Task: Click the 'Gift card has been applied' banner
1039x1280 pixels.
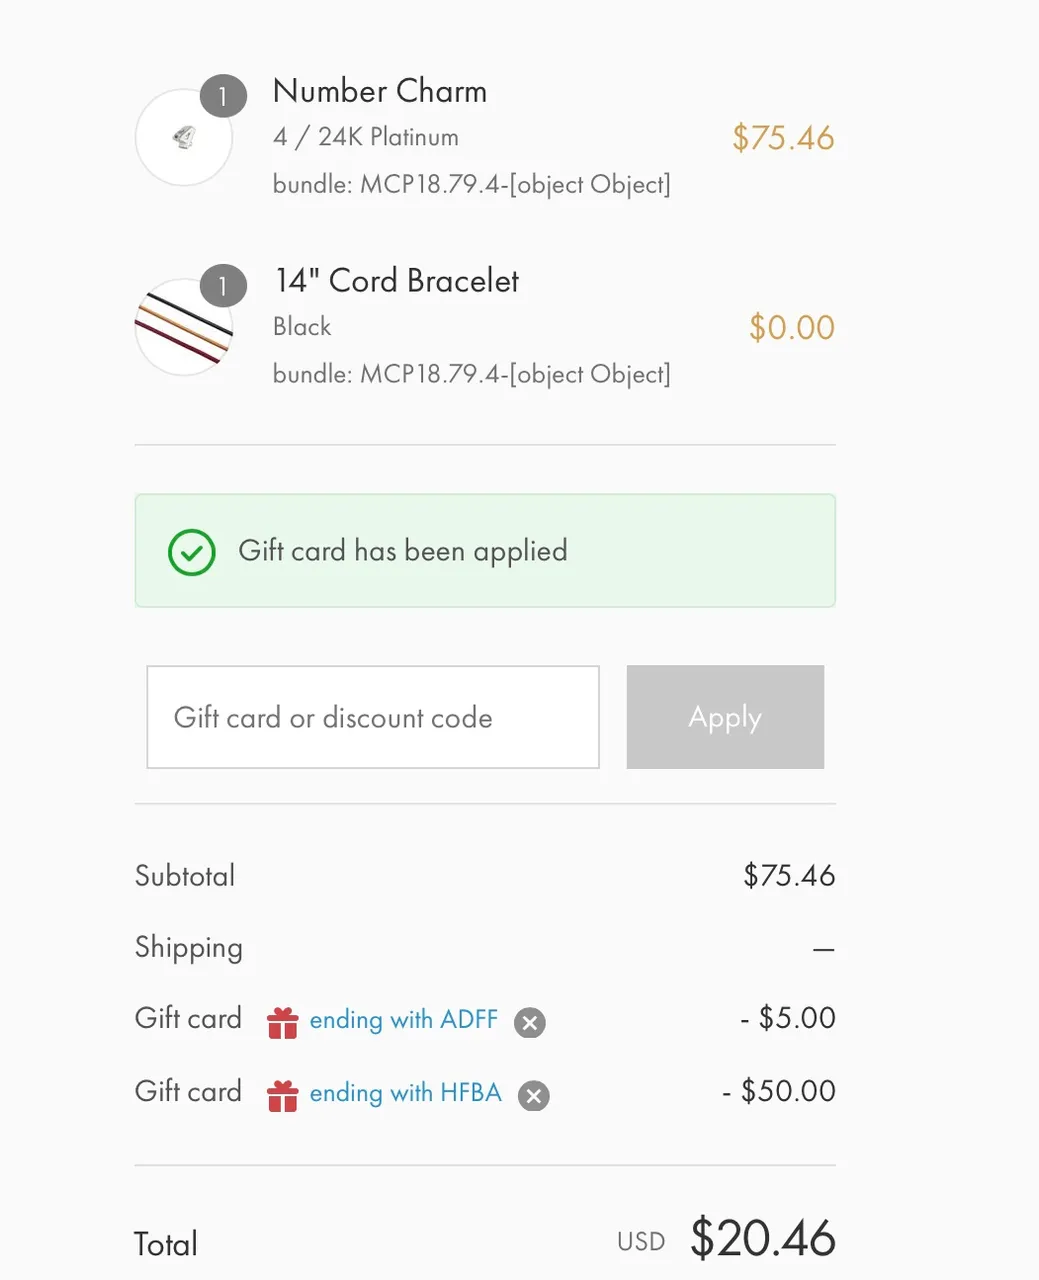Action: click(x=485, y=551)
